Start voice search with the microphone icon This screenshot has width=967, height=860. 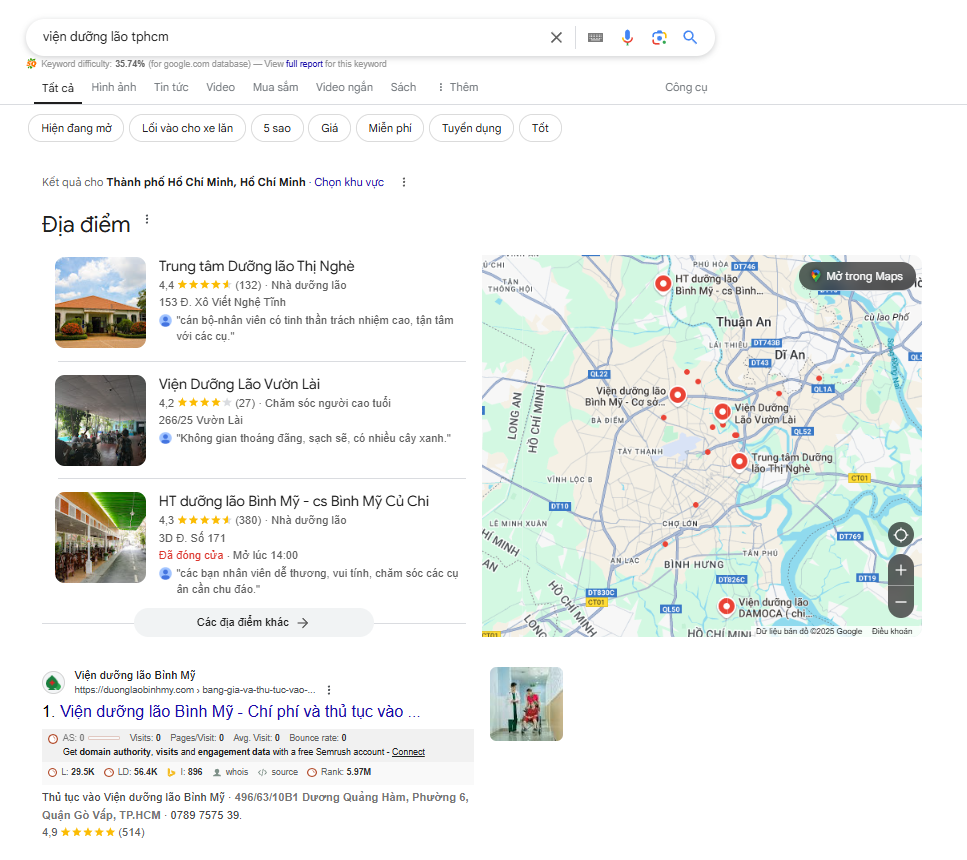[627, 38]
